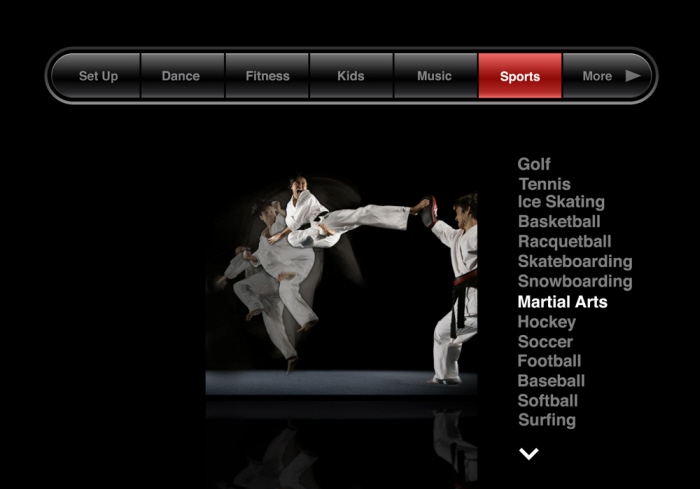
Task: Pick Softball from the list
Action: tap(548, 401)
